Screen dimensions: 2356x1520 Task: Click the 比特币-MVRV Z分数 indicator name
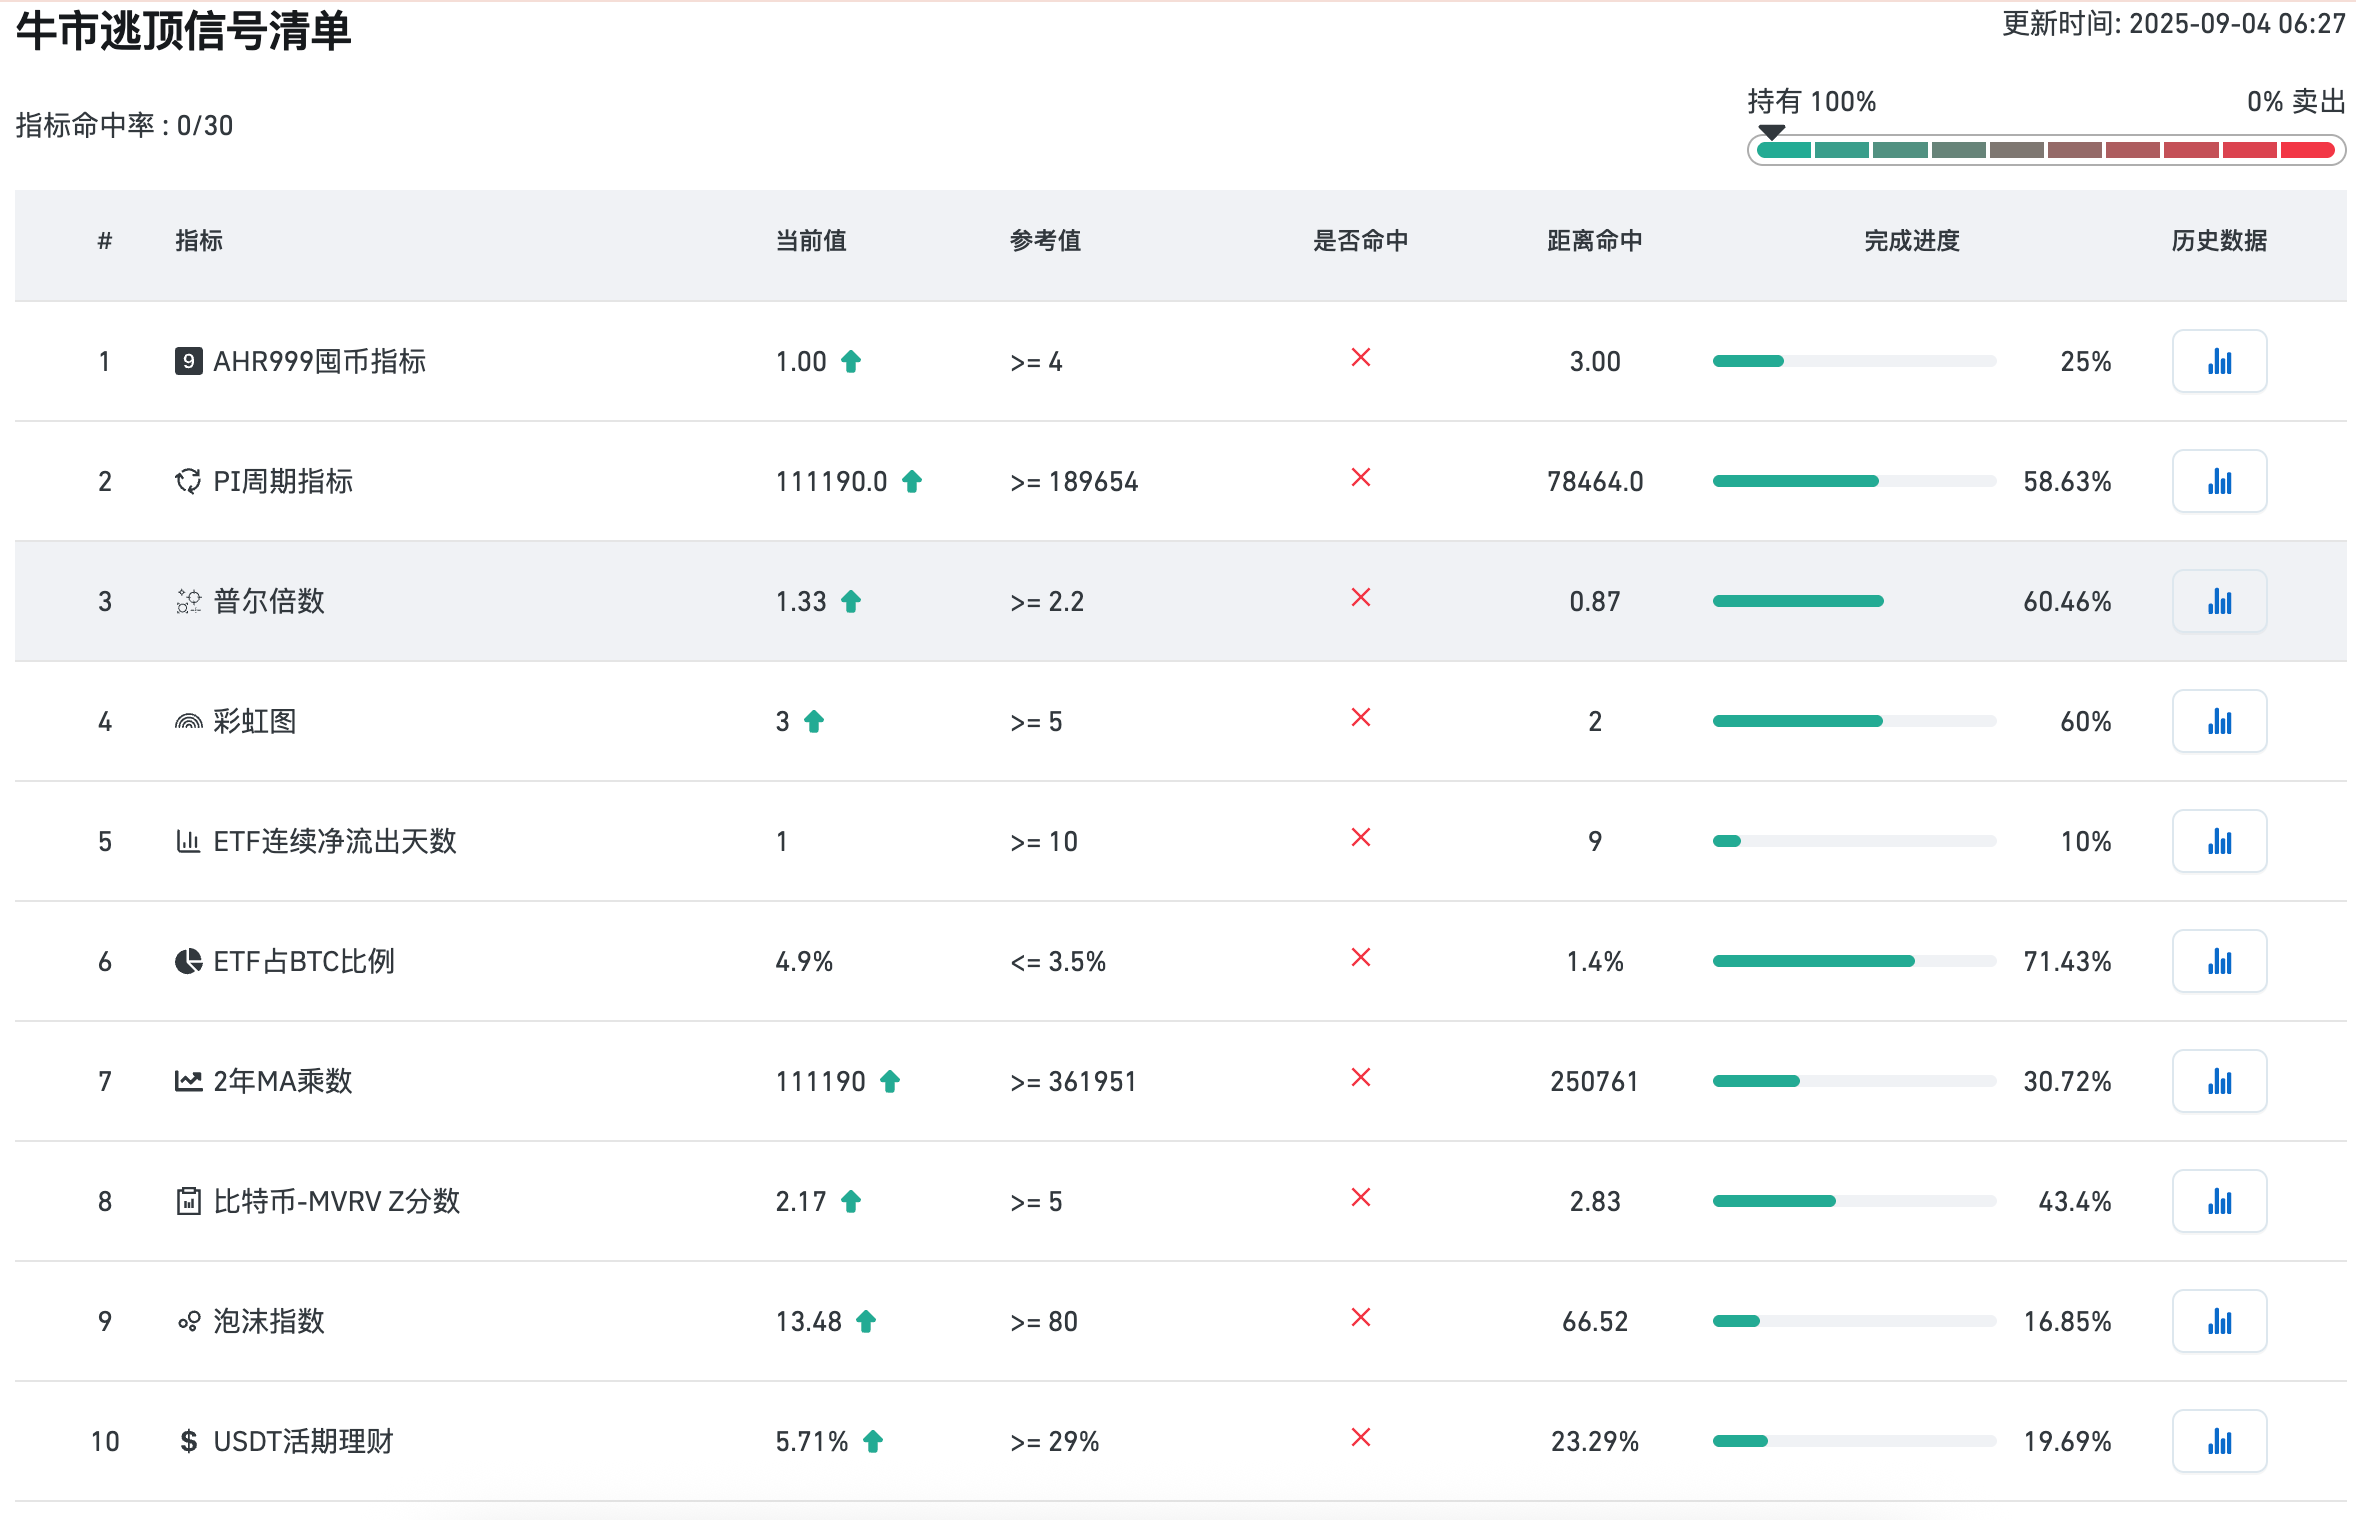coord(336,1201)
